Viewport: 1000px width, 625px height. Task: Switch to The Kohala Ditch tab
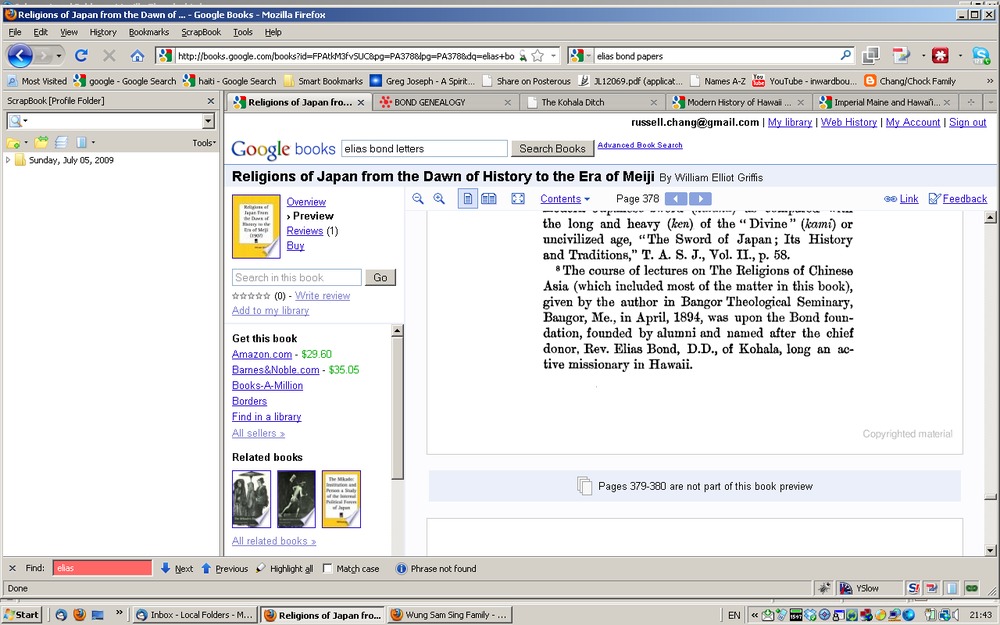(x=592, y=102)
